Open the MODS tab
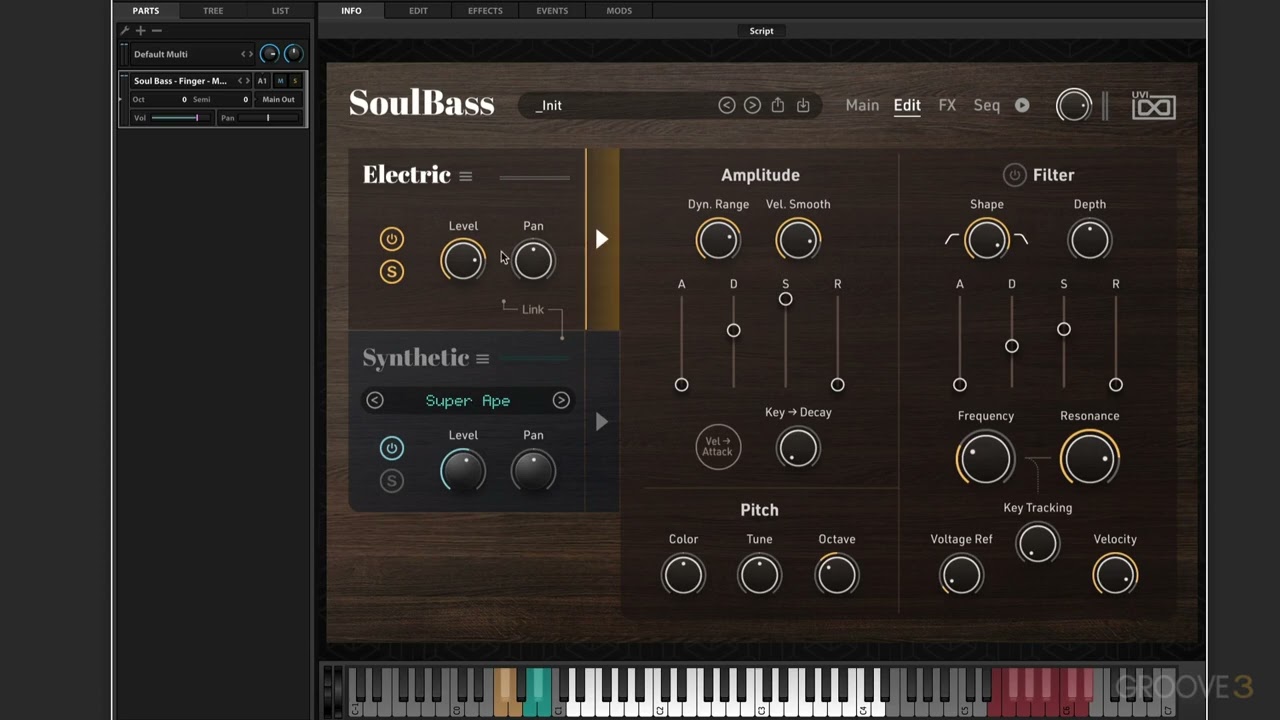The width and height of the screenshot is (1280, 720). [619, 11]
